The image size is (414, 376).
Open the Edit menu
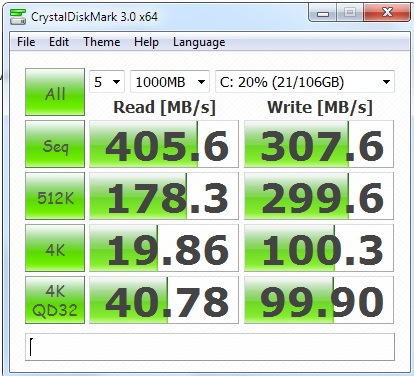pos(59,42)
